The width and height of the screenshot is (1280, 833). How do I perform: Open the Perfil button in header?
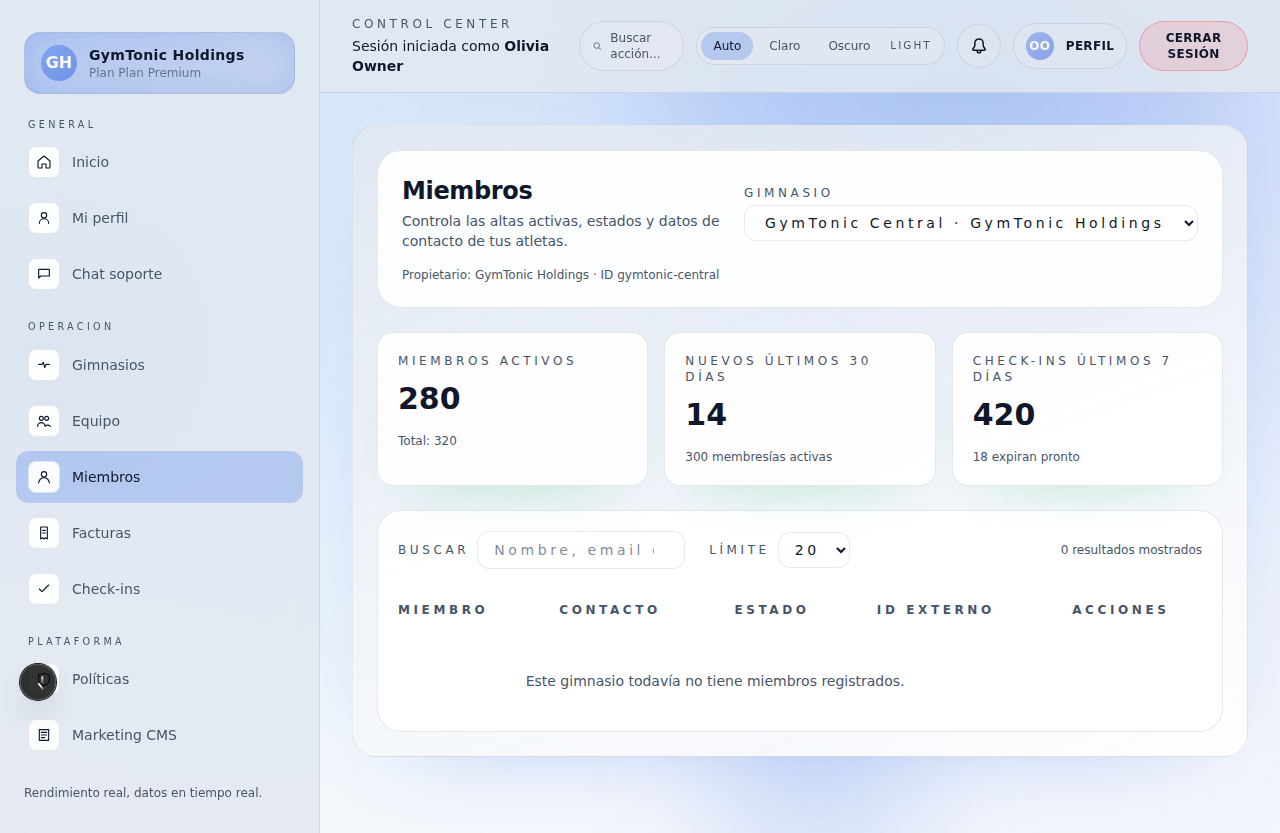(1069, 46)
